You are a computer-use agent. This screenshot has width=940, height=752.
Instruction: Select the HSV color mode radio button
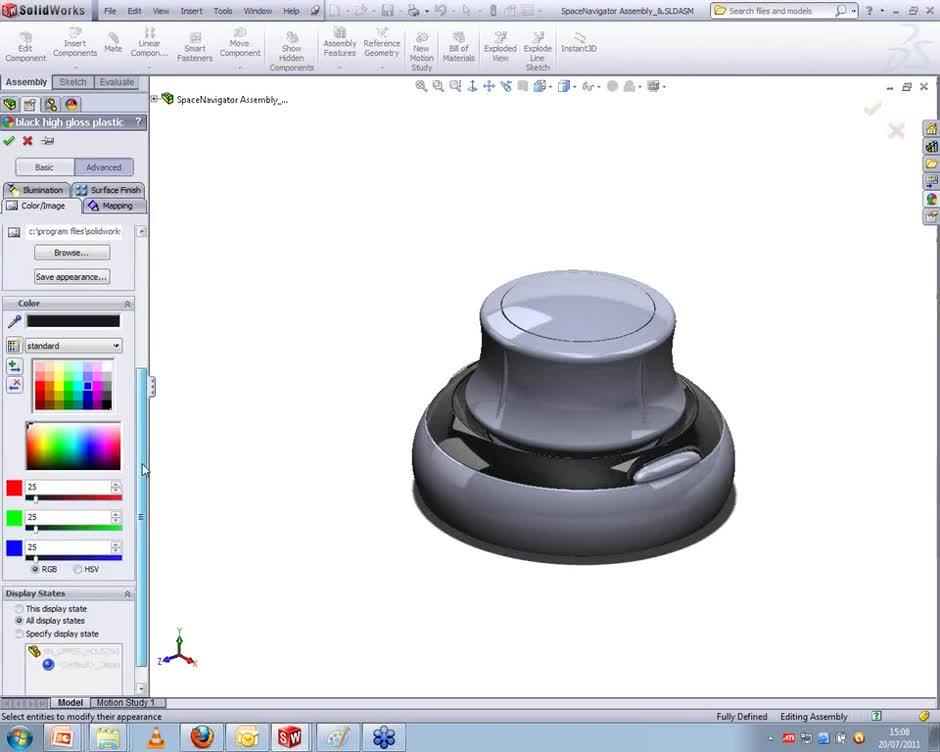[x=78, y=569]
